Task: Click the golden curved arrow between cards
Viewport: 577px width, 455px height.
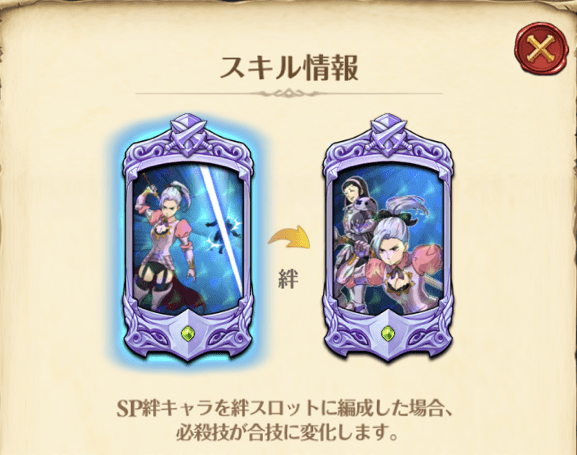Action: pyautogui.click(x=290, y=239)
